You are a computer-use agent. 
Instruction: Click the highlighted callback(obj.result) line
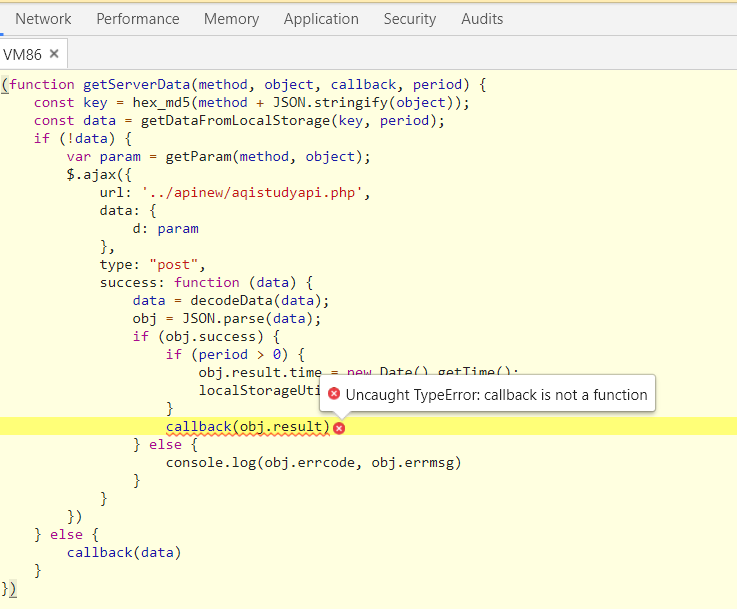(x=368, y=426)
